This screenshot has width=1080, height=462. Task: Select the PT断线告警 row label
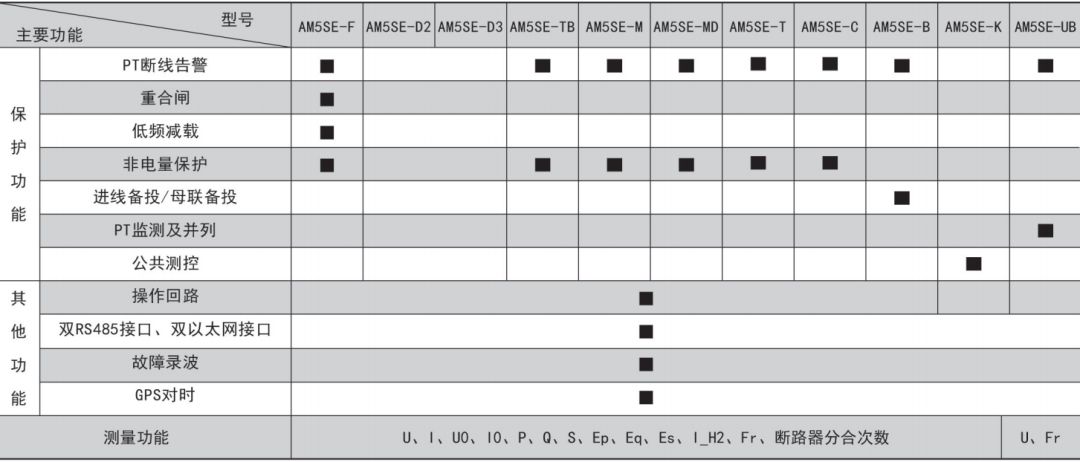[x=165, y=65]
